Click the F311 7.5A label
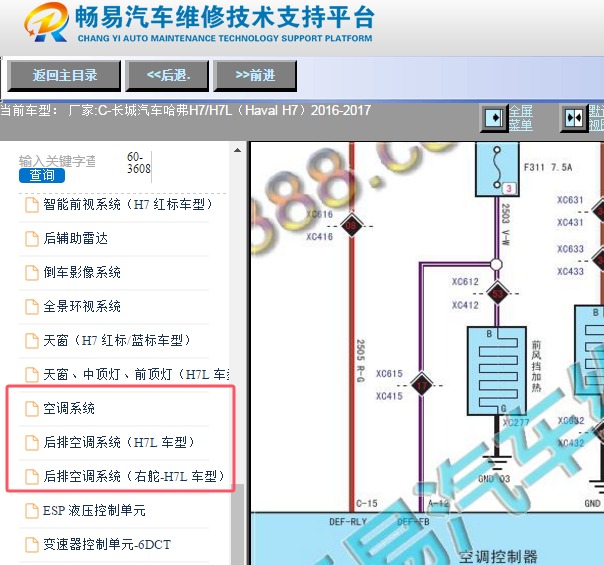Screen dimensions: 604x565 [548, 168]
